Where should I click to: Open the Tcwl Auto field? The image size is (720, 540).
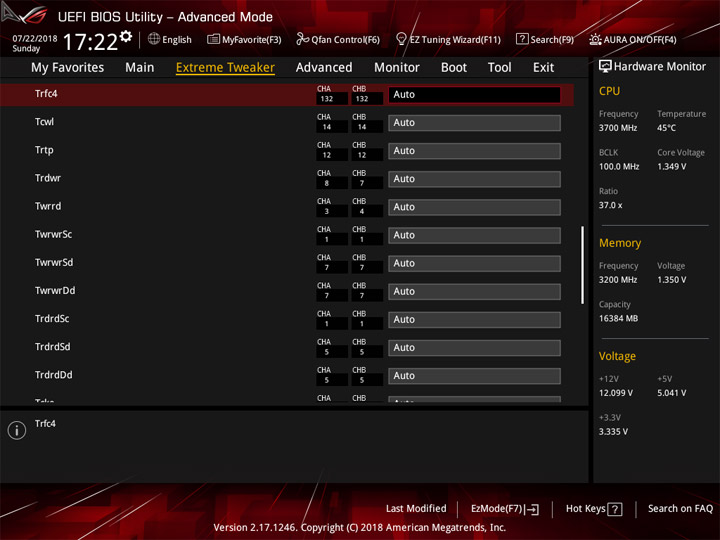point(474,123)
